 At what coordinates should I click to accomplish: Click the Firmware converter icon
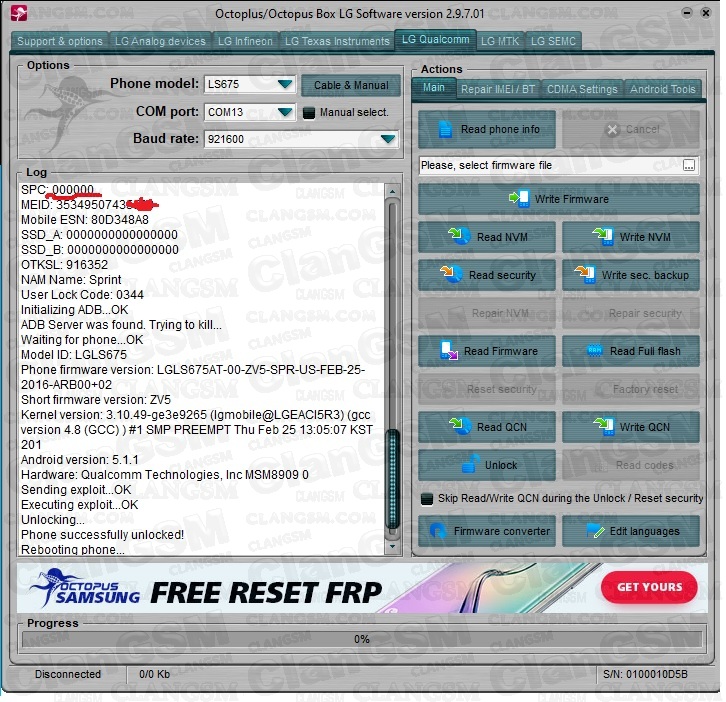click(x=437, y=531)
